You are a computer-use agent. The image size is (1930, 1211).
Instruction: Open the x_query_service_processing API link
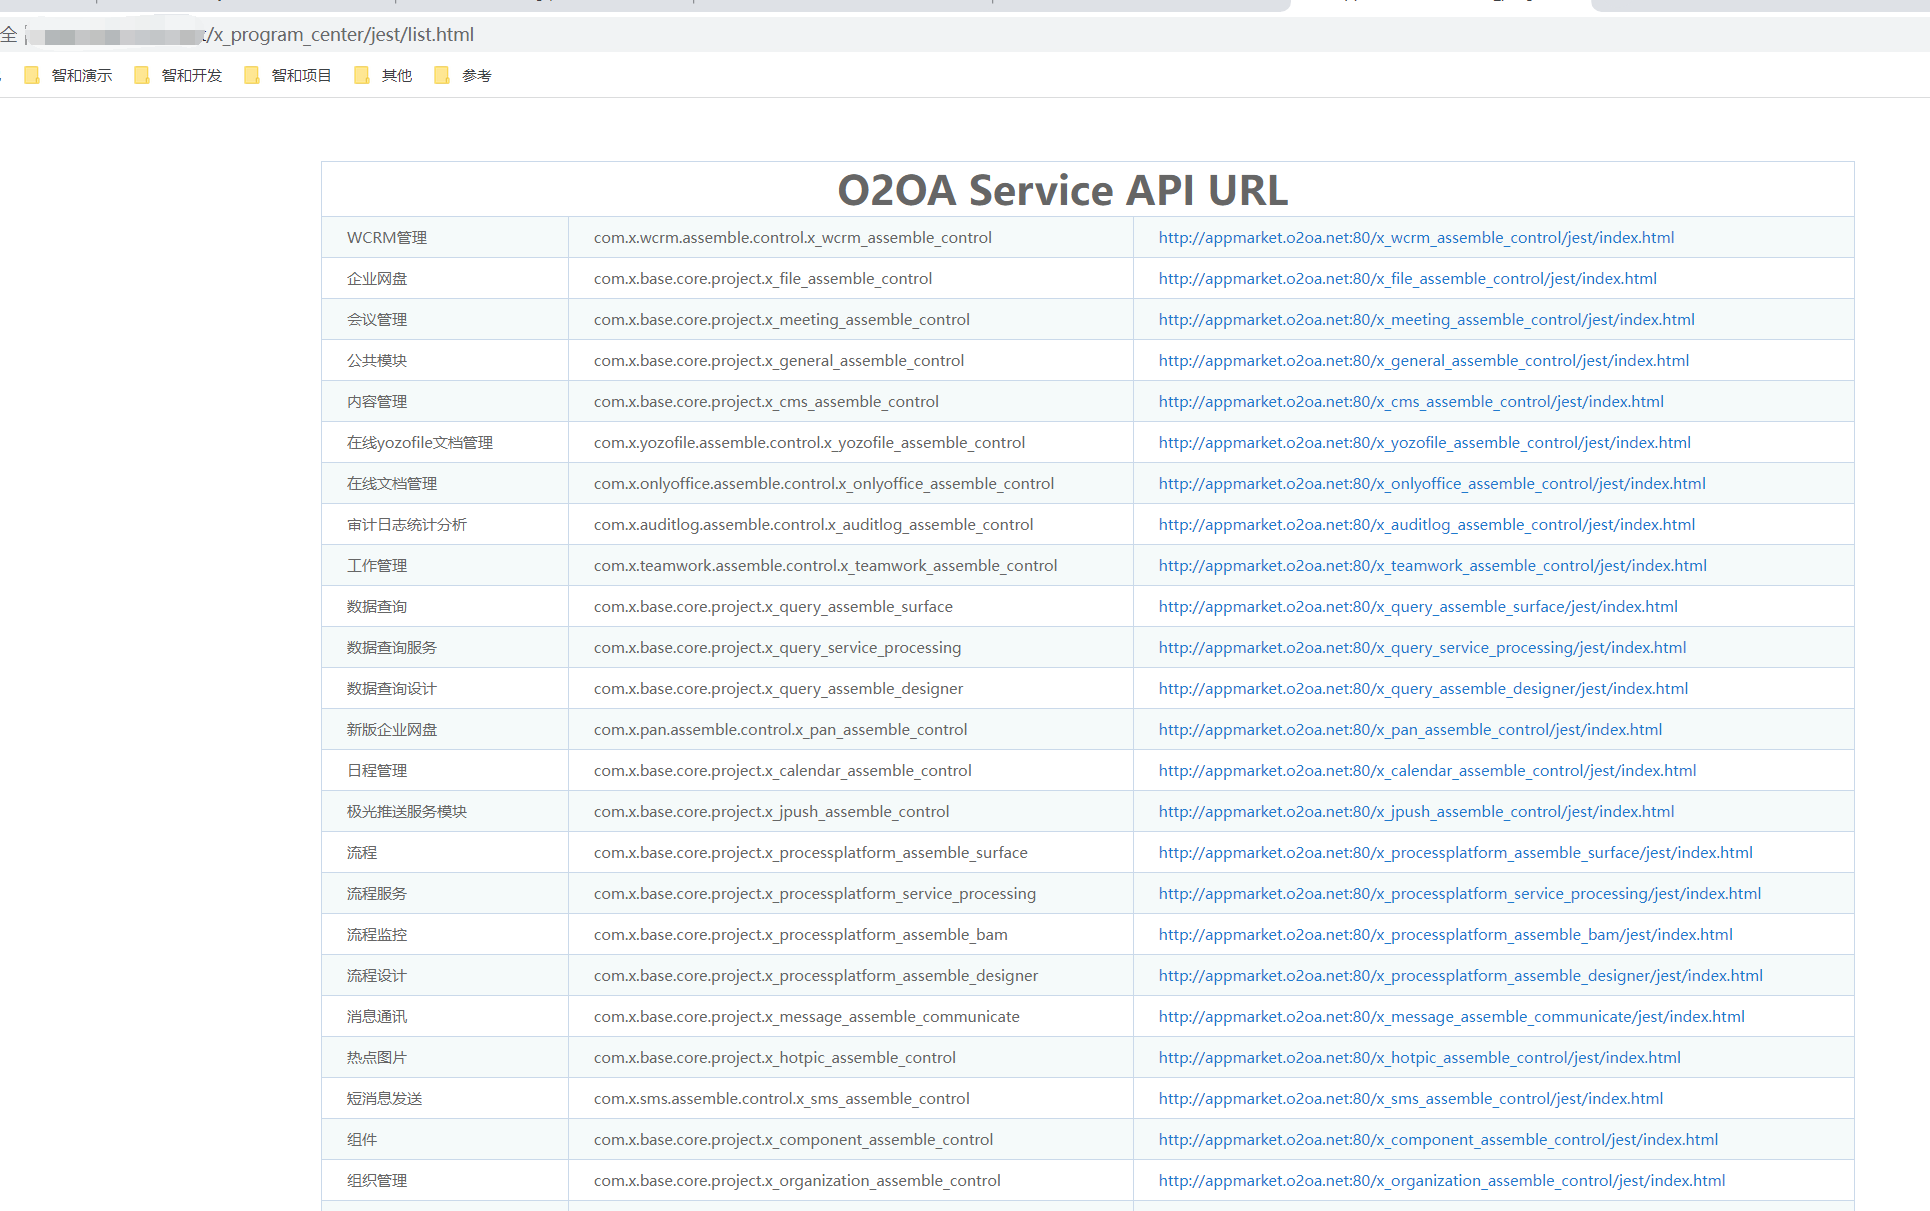pyautogui.click(x=1422, y=648)
